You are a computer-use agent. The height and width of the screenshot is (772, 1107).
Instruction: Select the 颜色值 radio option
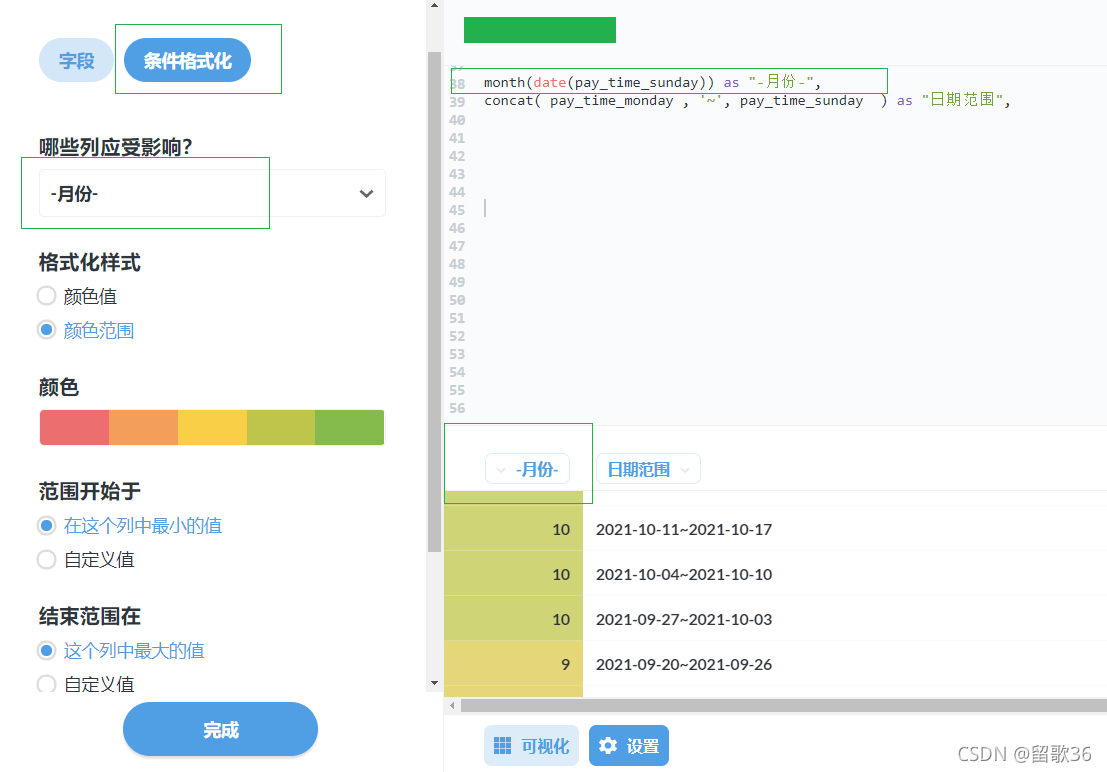pos(47,296)
